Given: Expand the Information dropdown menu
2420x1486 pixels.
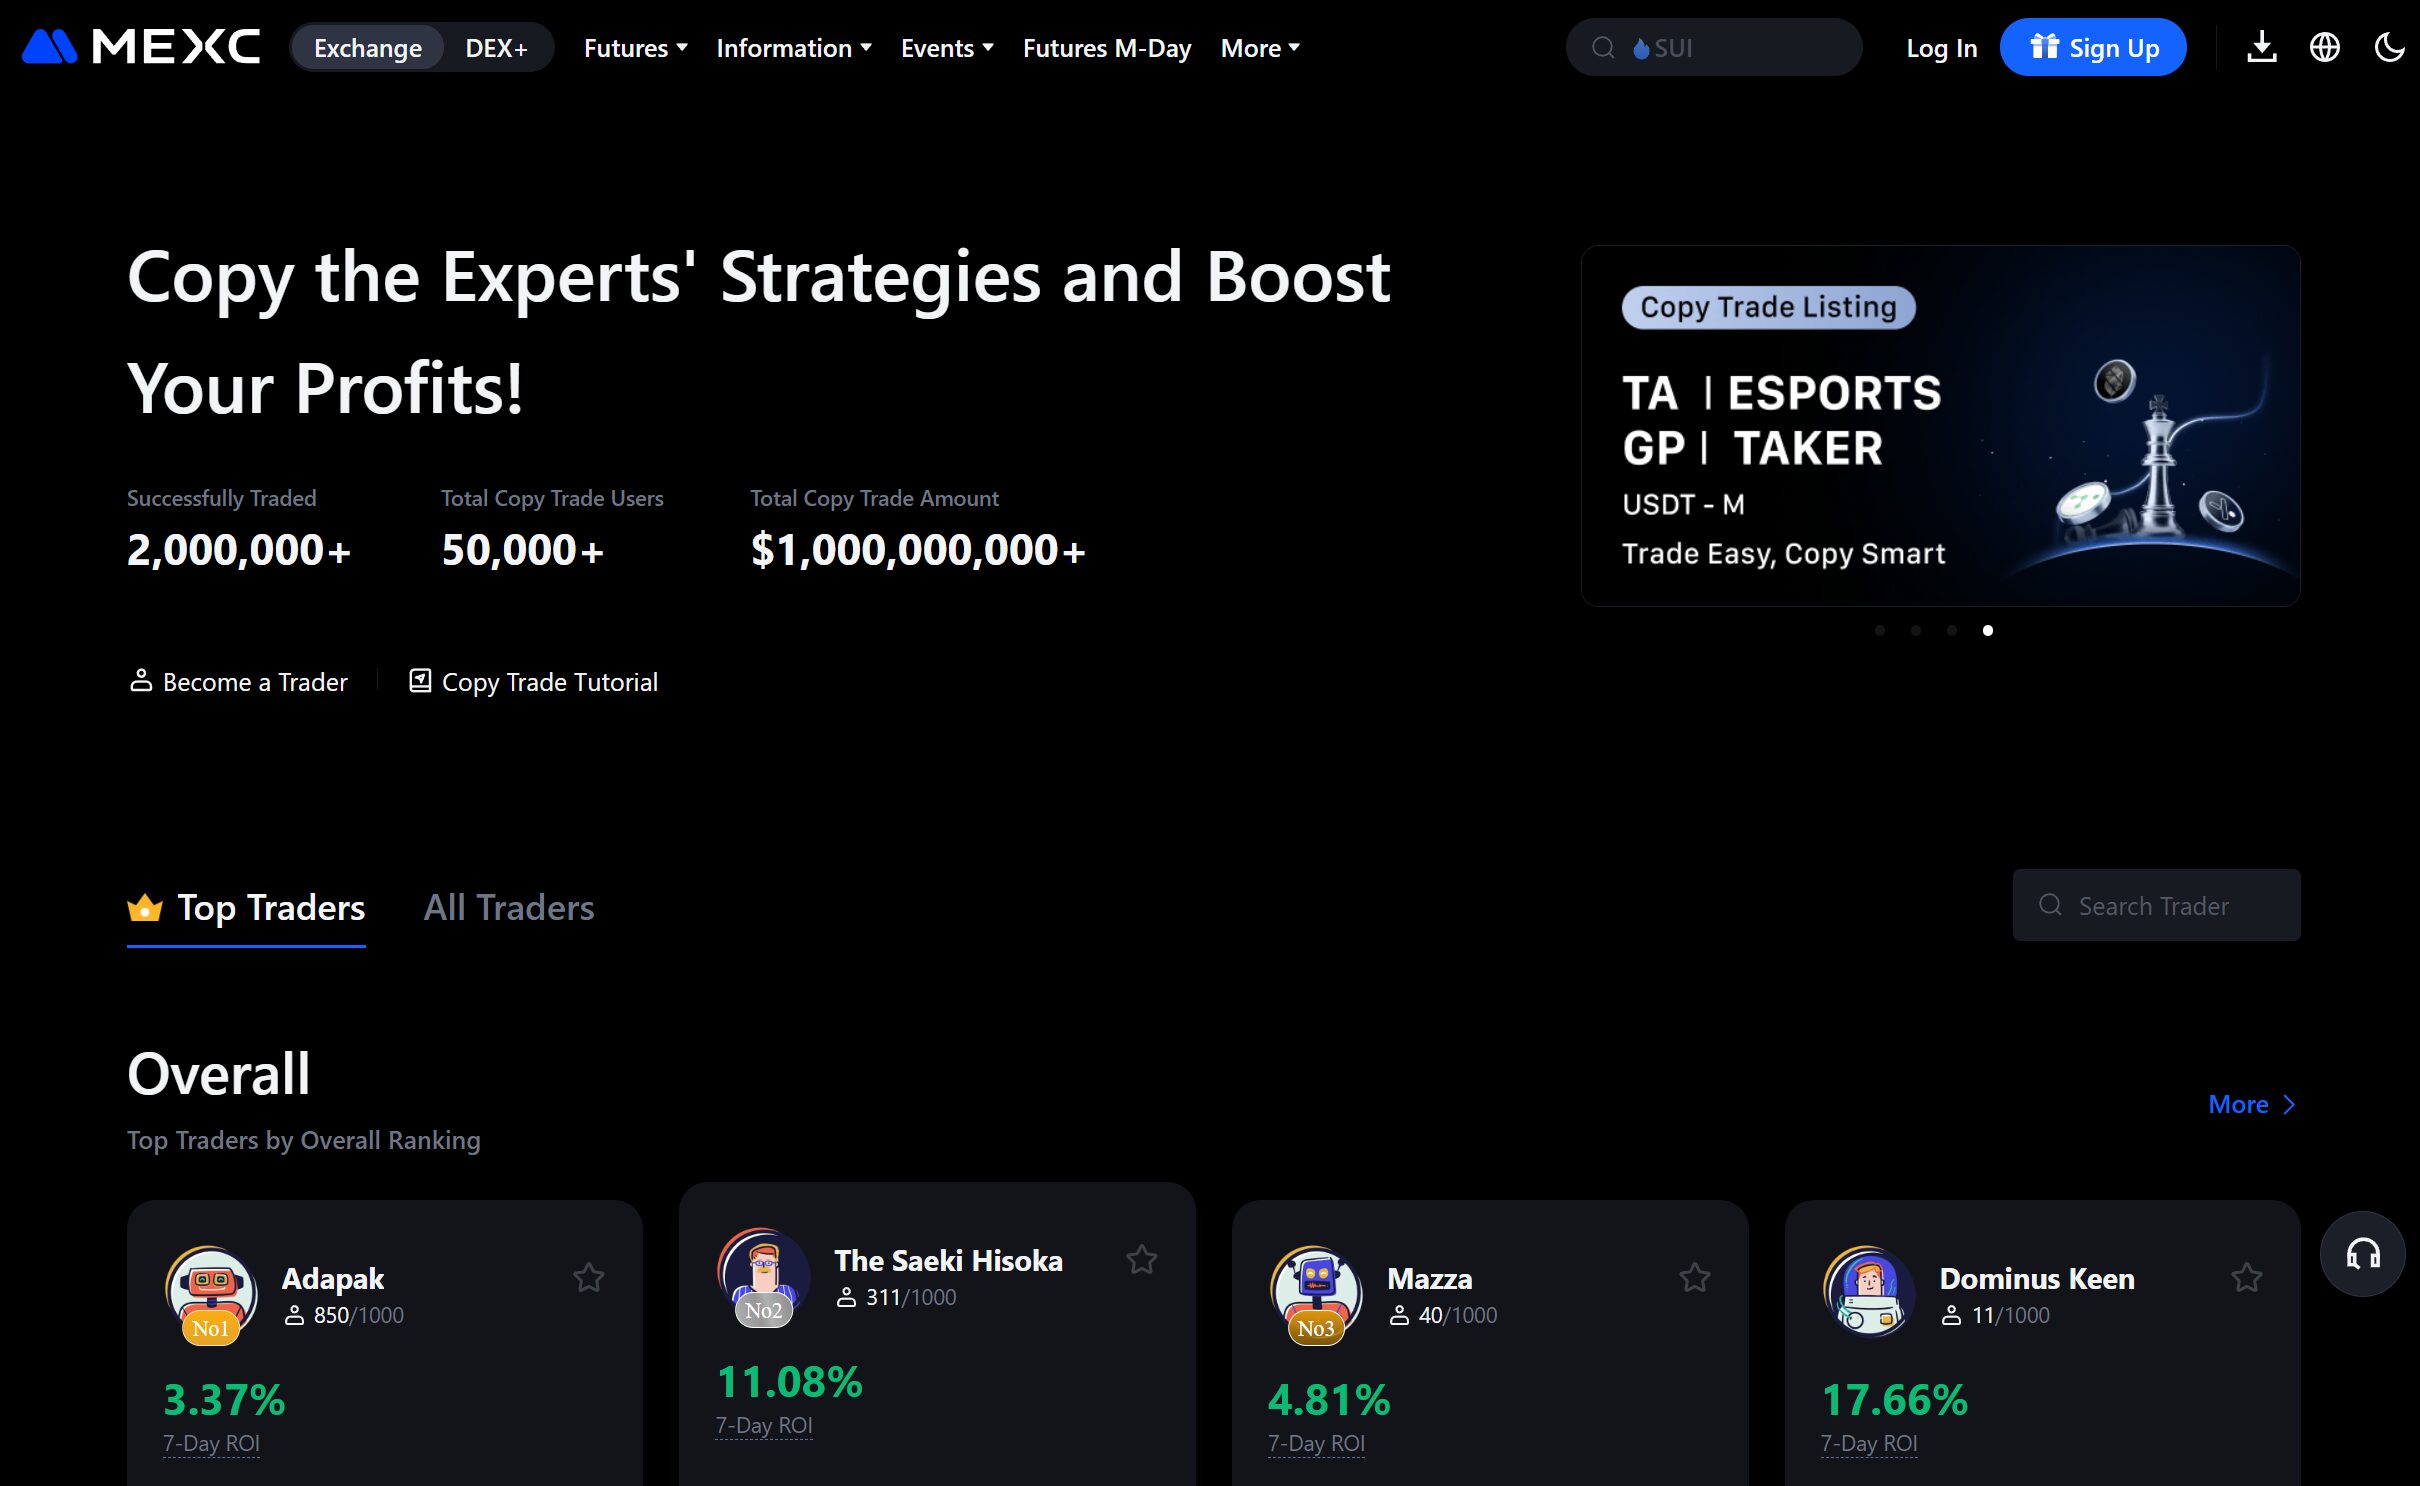Looking at the screenshot, I should [794, 48].
